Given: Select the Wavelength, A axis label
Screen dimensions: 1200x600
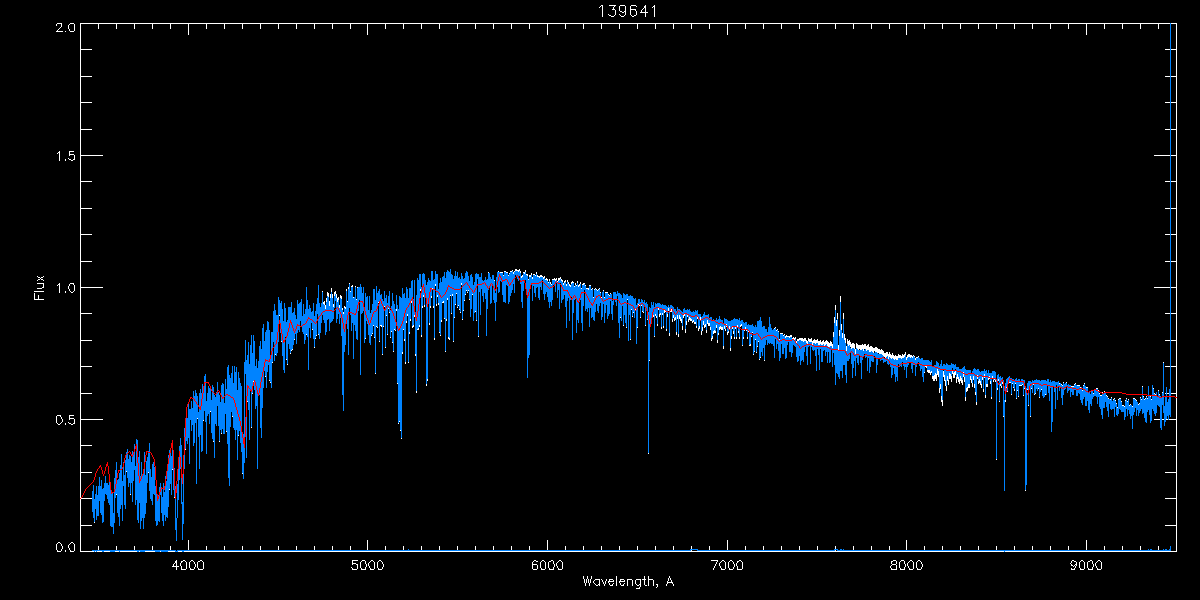Looking at the screenshot, I should (628, 581).
